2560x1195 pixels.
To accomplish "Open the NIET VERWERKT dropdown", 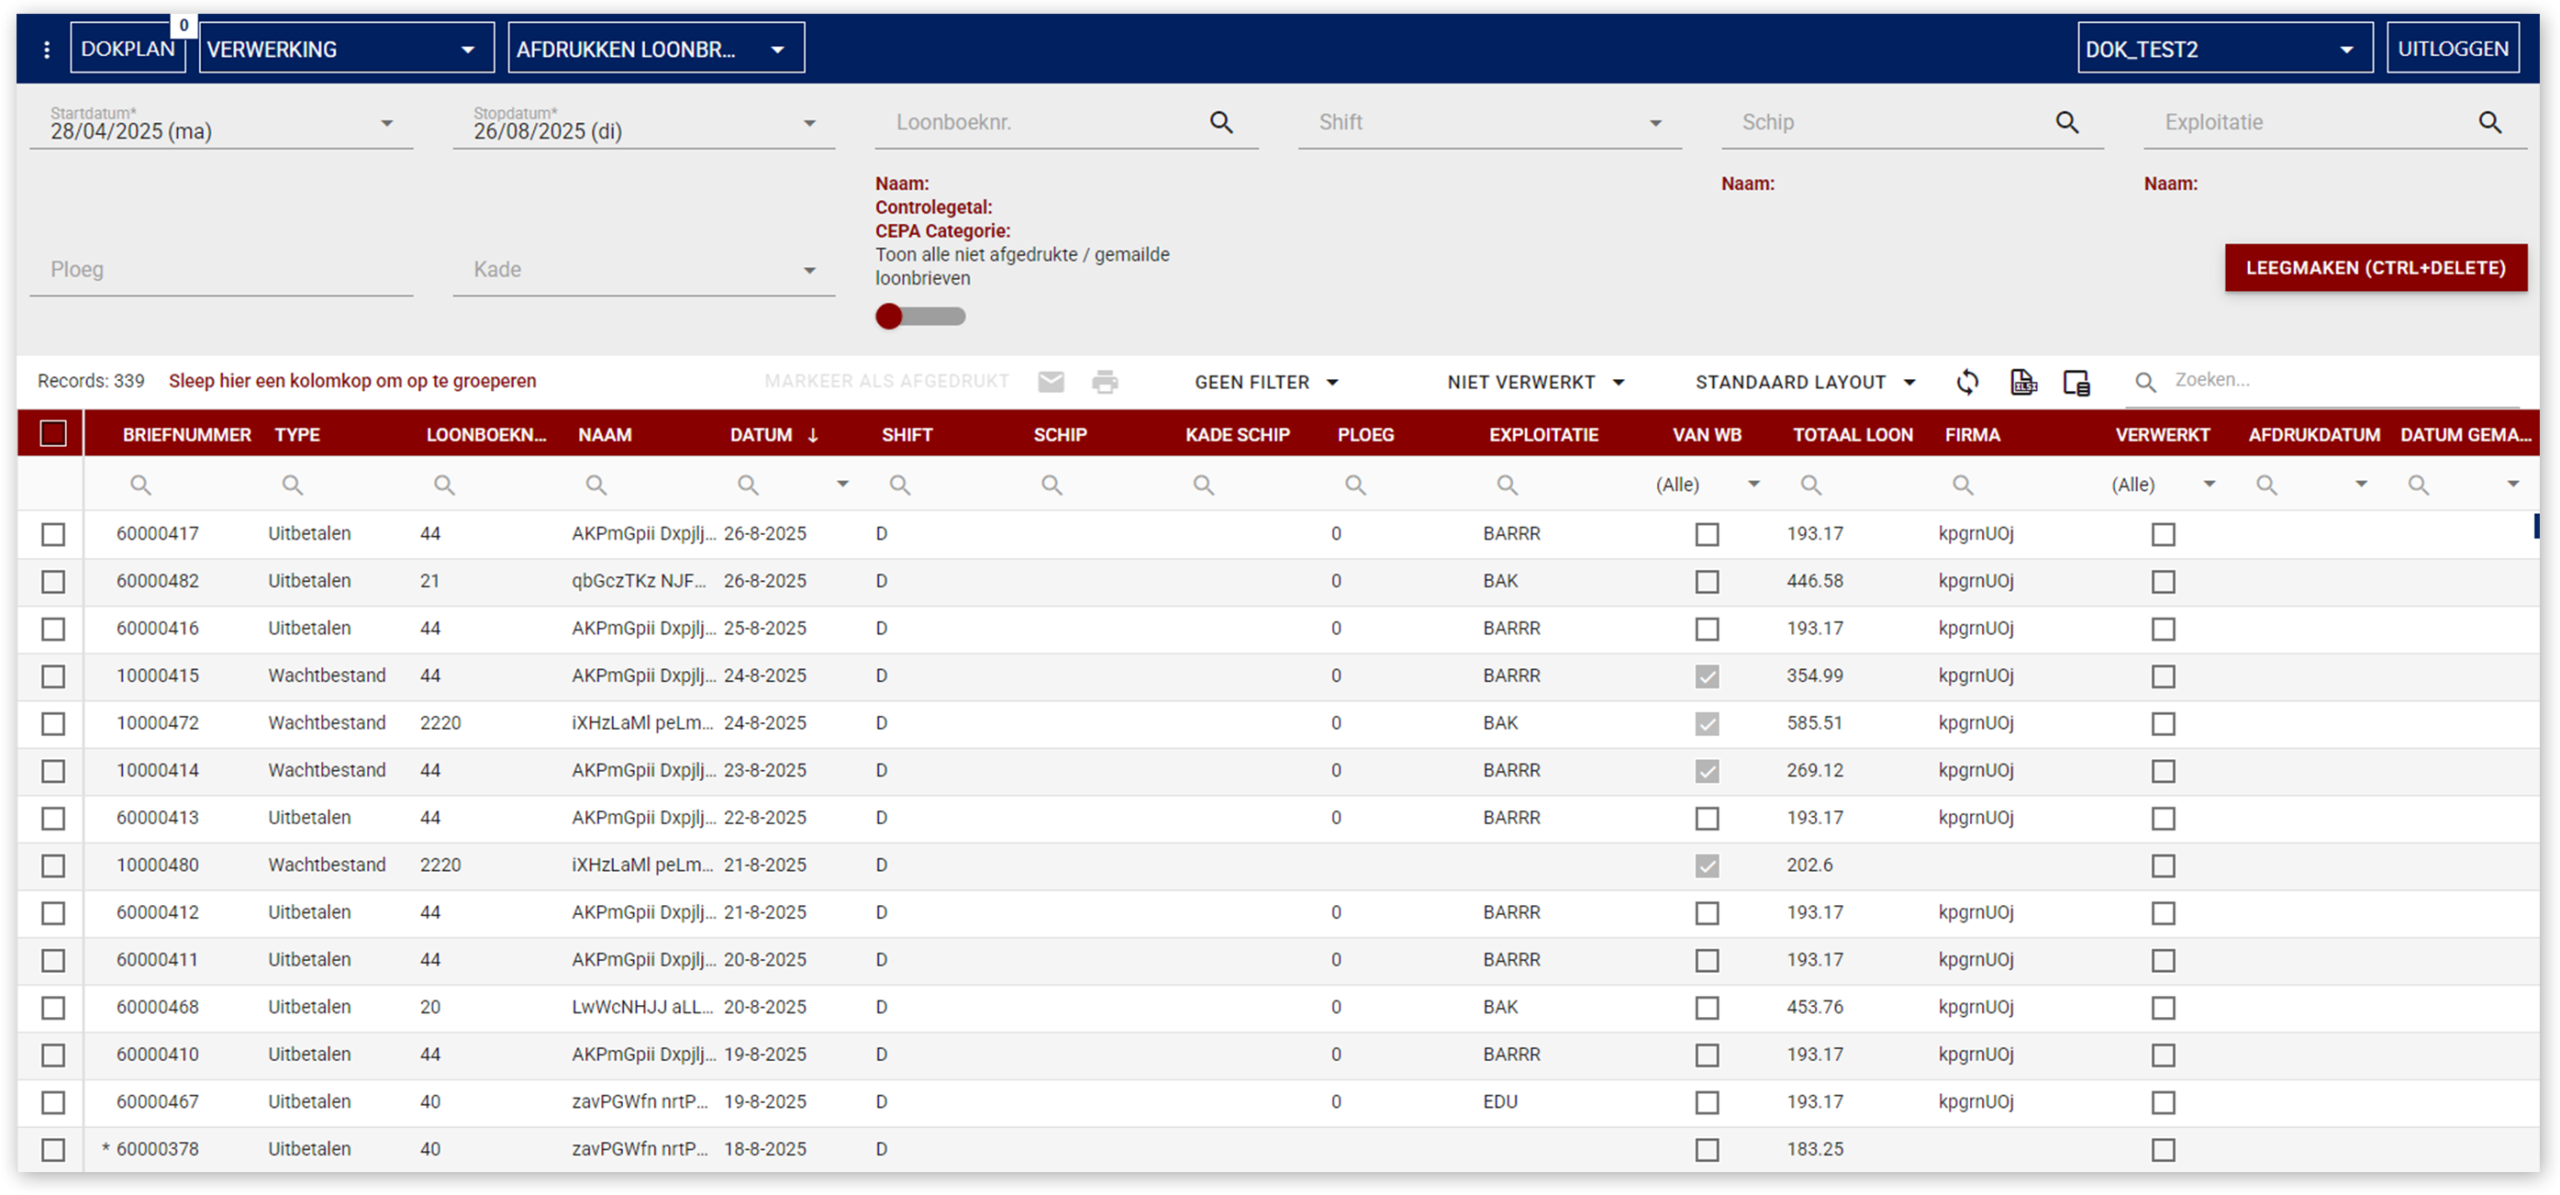I will [x=1535, y=382].
